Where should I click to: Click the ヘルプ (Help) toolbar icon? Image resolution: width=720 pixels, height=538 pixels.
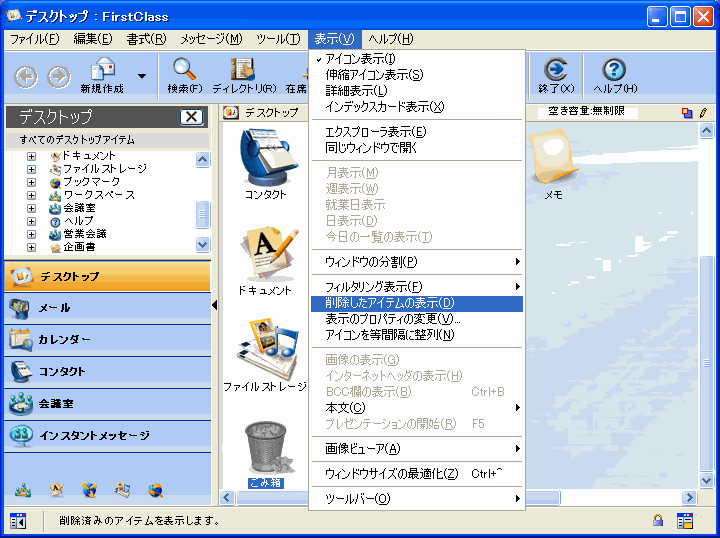pyautogui.click(x=615, y=71)
